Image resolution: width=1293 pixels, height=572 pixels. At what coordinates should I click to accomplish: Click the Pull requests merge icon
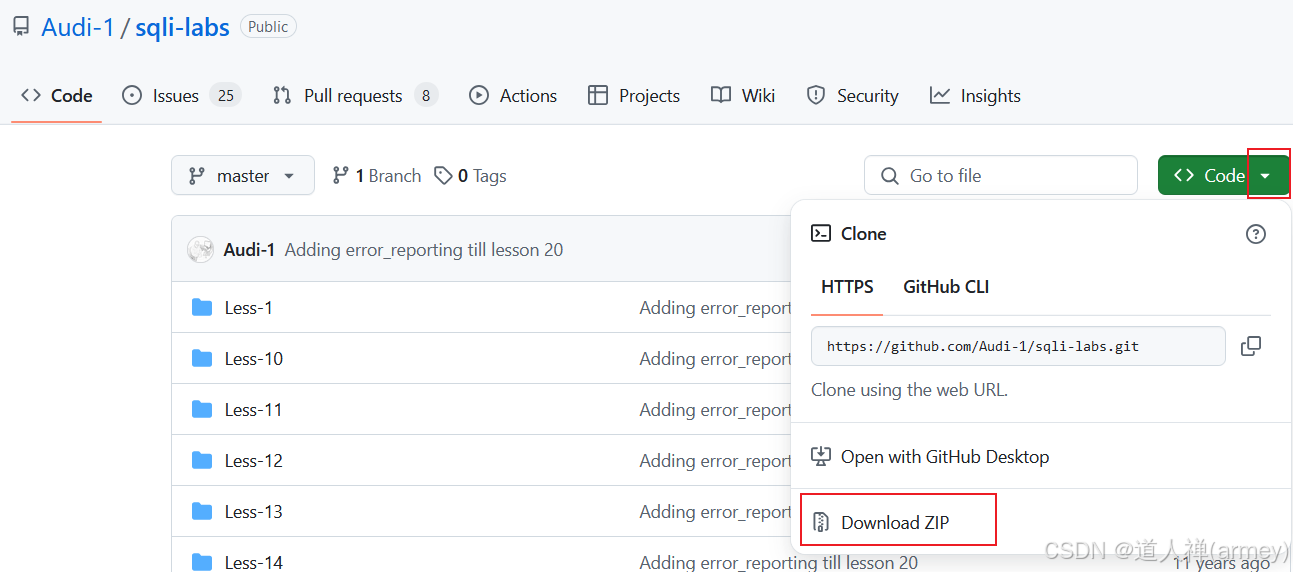282,96
